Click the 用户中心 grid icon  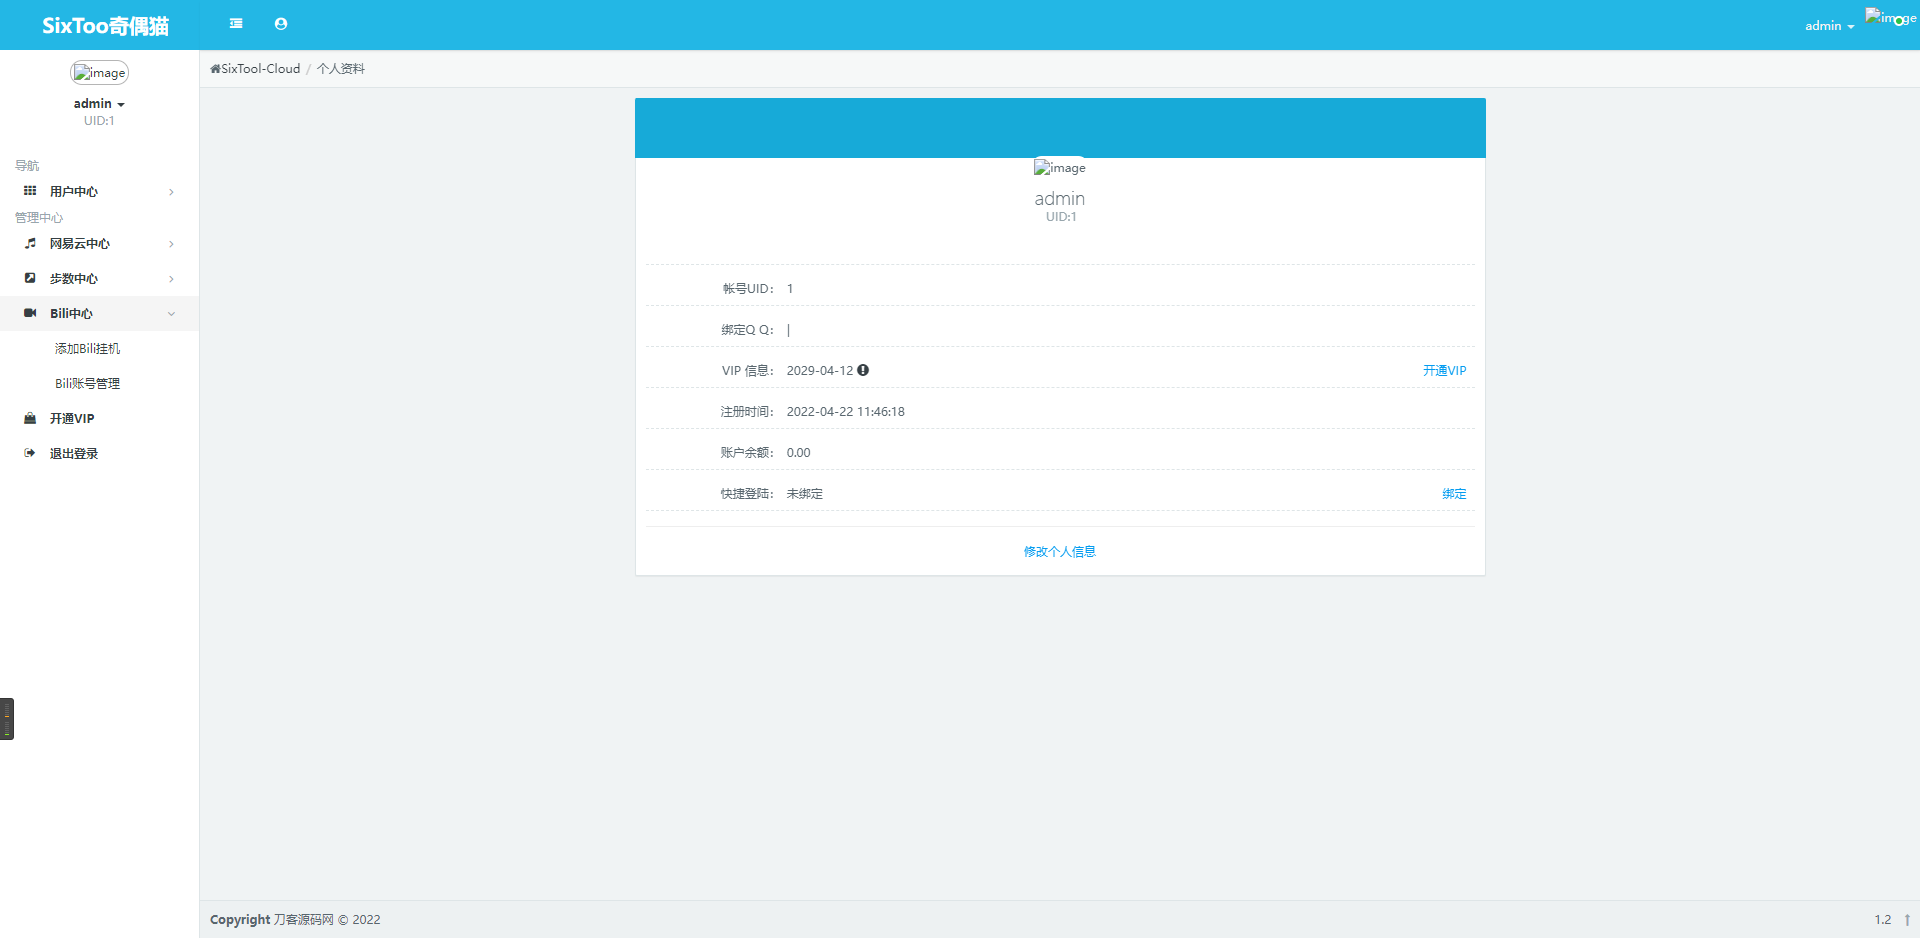pyautogui.click(x=30, y=191)
